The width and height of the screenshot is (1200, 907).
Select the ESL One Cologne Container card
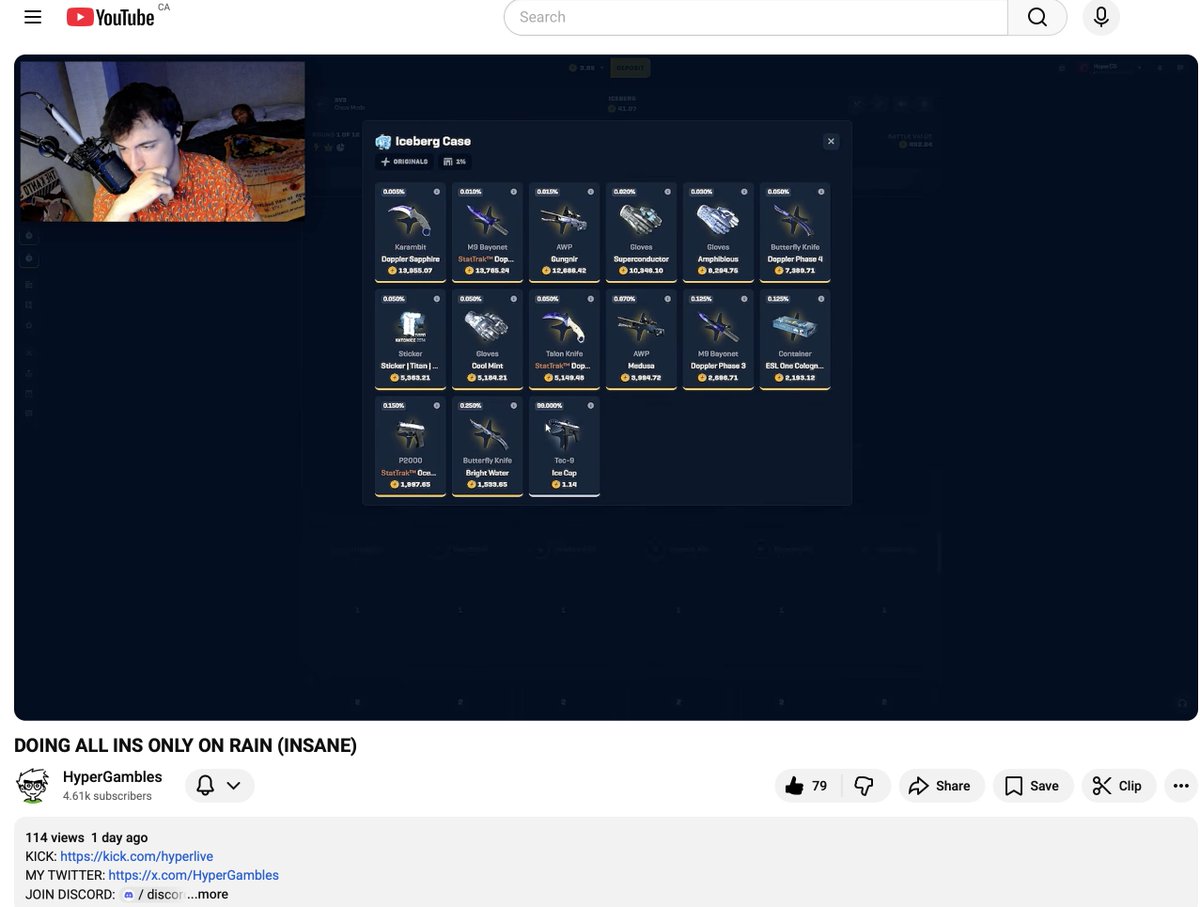tap(795, 339)
